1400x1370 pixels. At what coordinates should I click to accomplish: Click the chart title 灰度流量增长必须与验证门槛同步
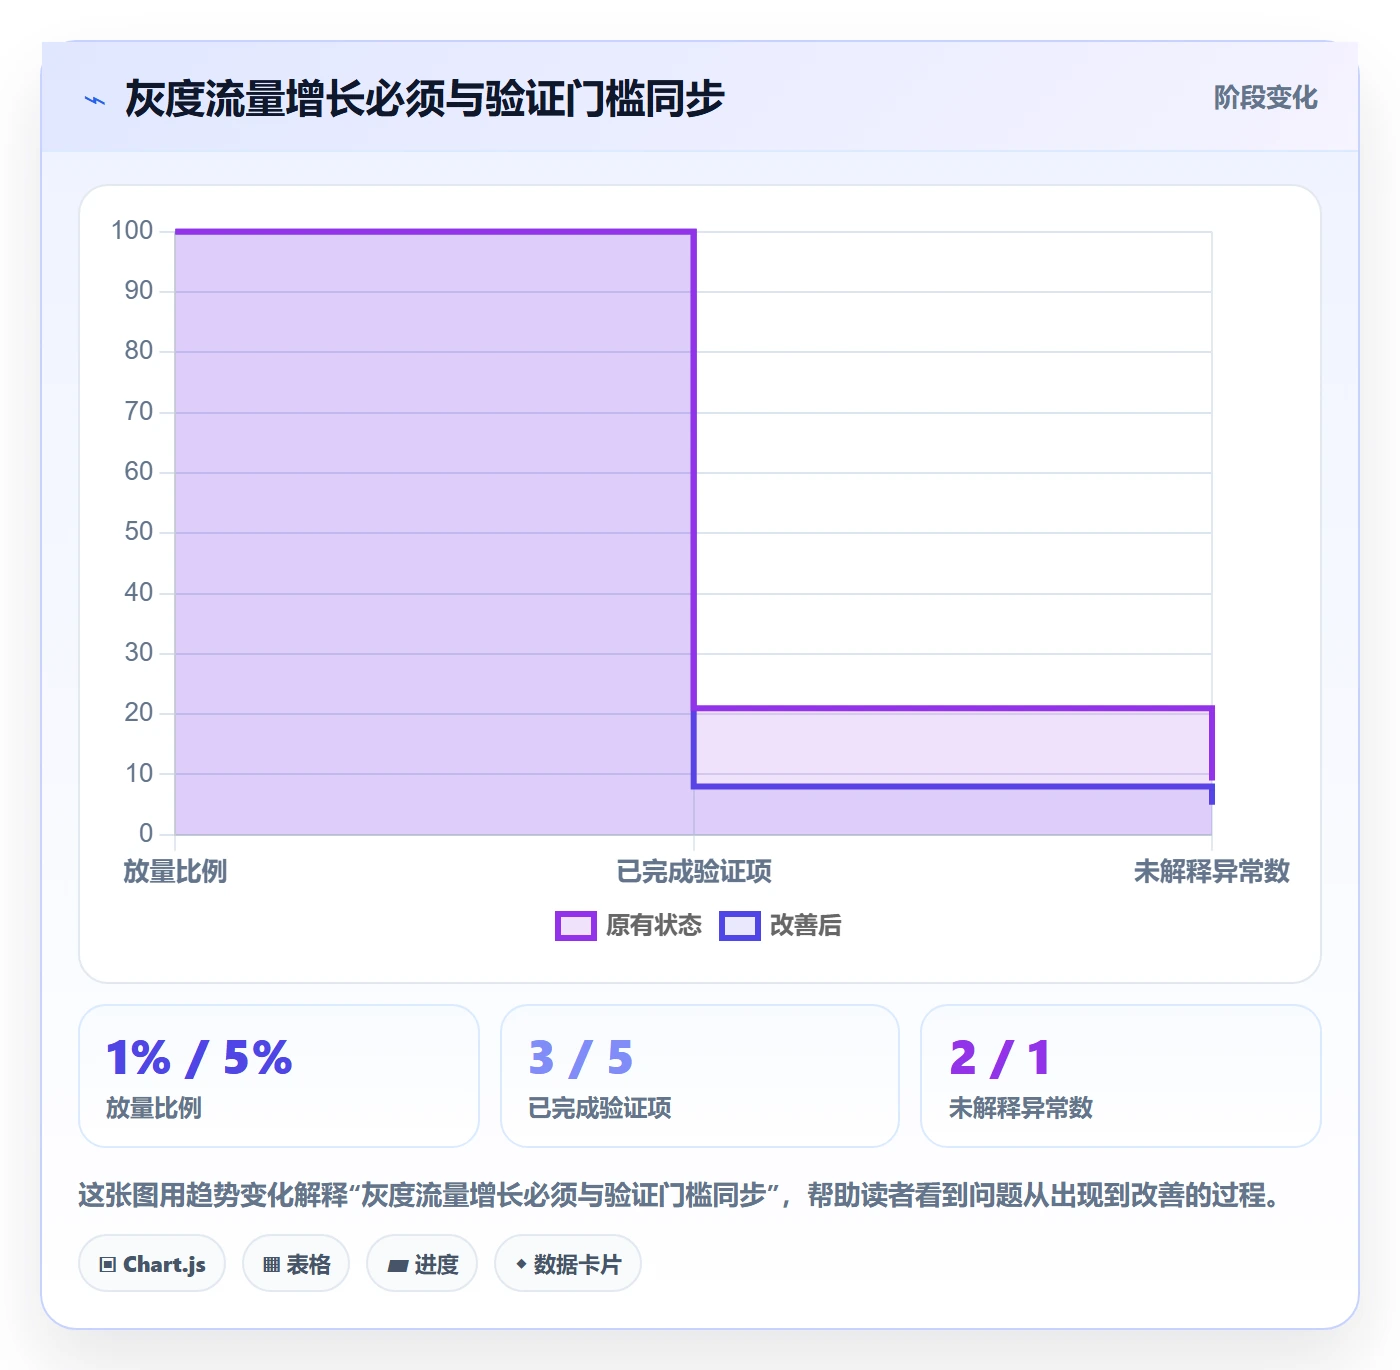point(424,99)
